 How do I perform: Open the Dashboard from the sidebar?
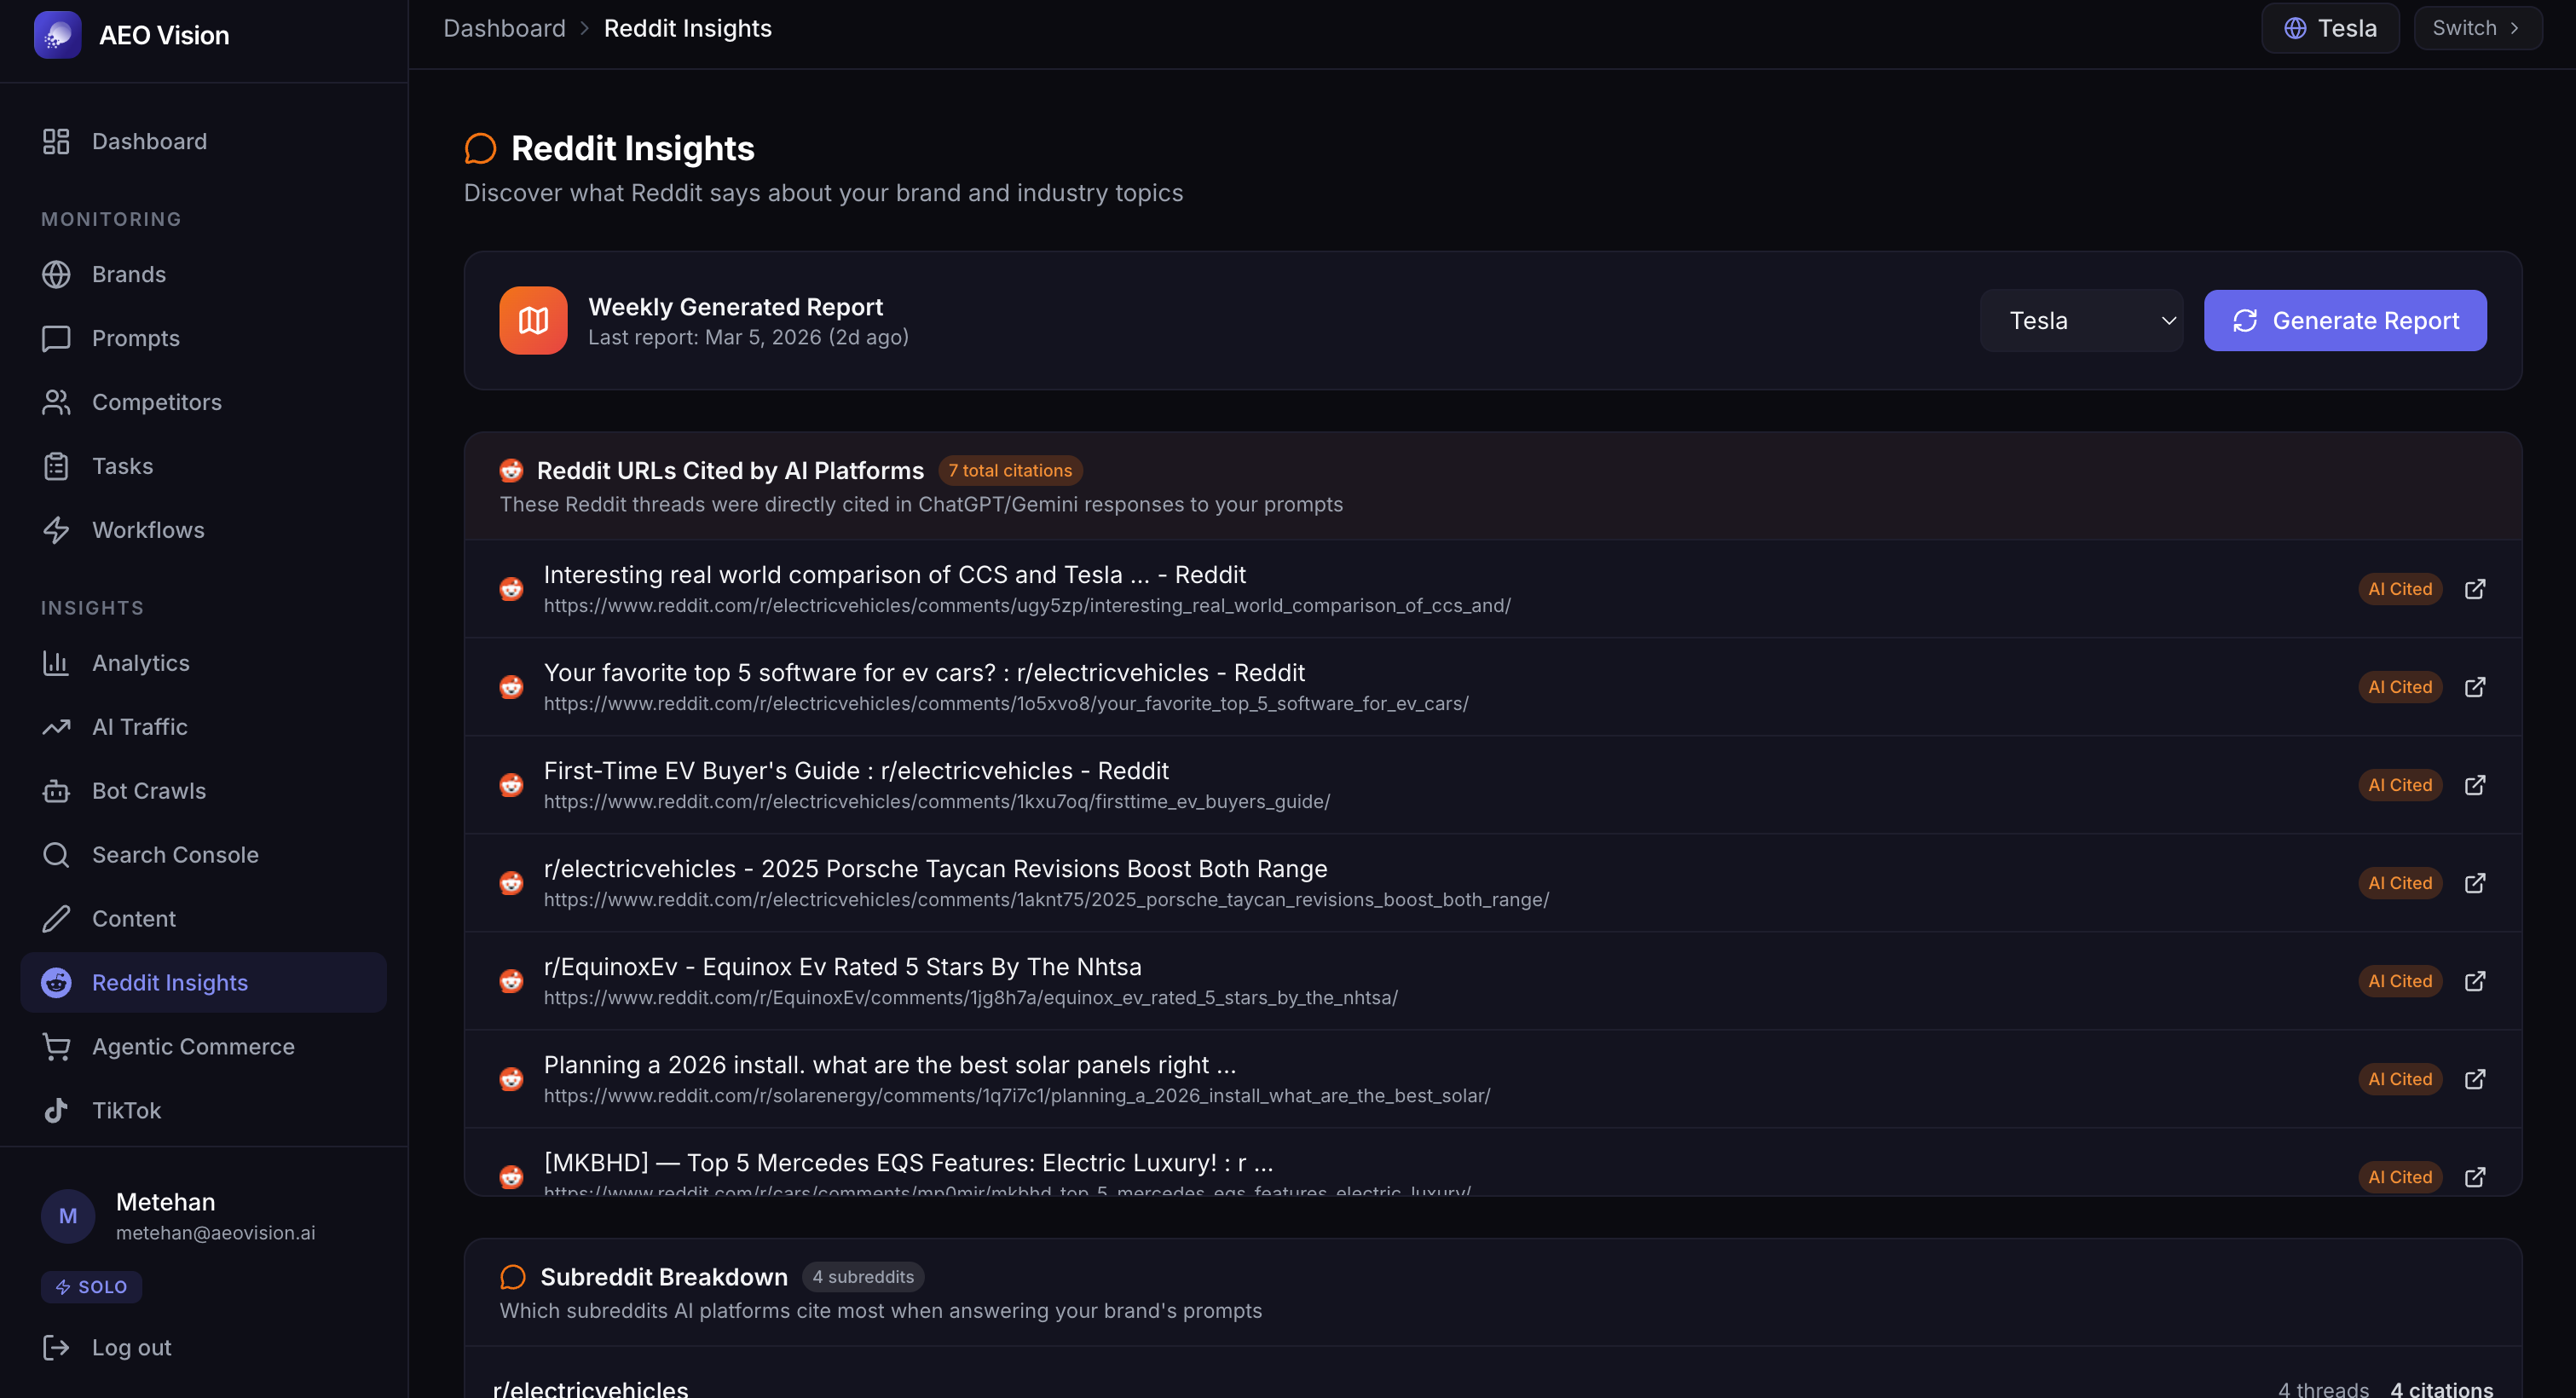pos(148,141)
